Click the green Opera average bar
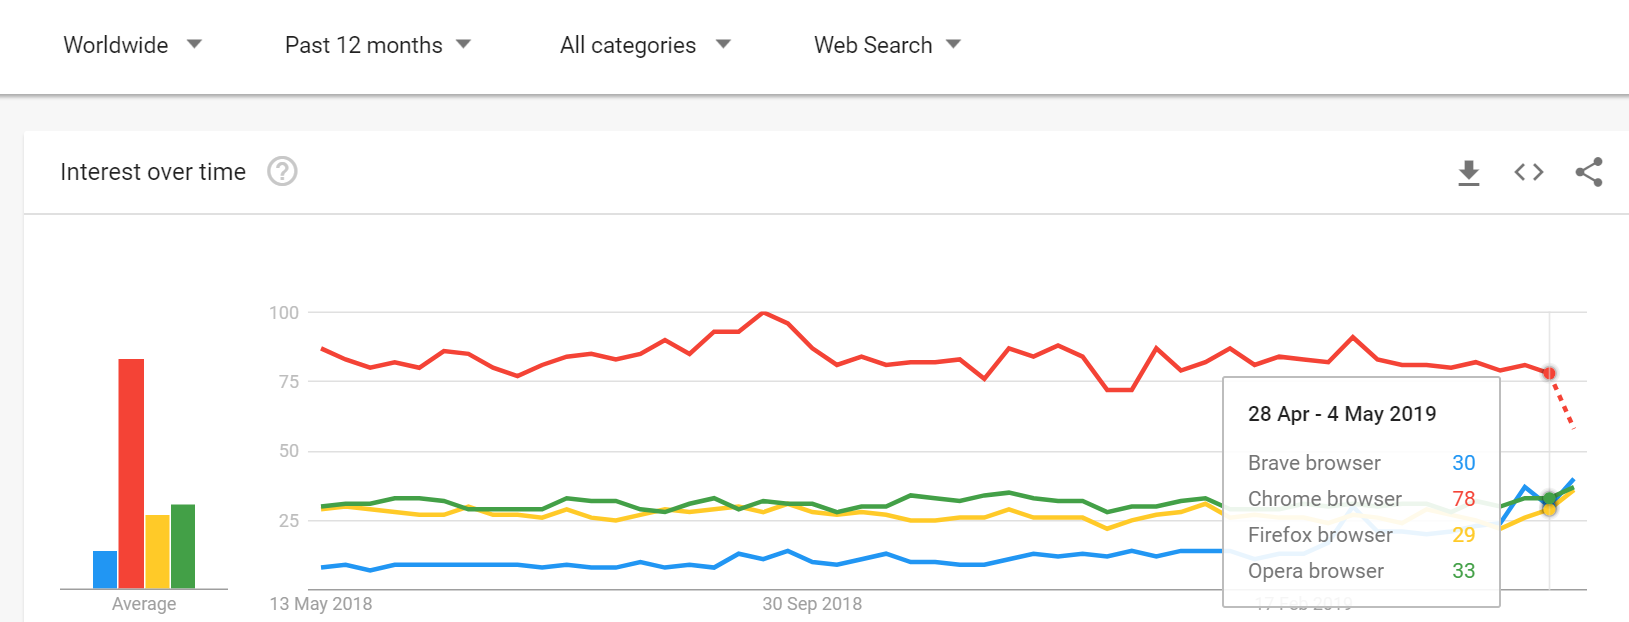This screenshot has height=622, width=1629. 183,546
